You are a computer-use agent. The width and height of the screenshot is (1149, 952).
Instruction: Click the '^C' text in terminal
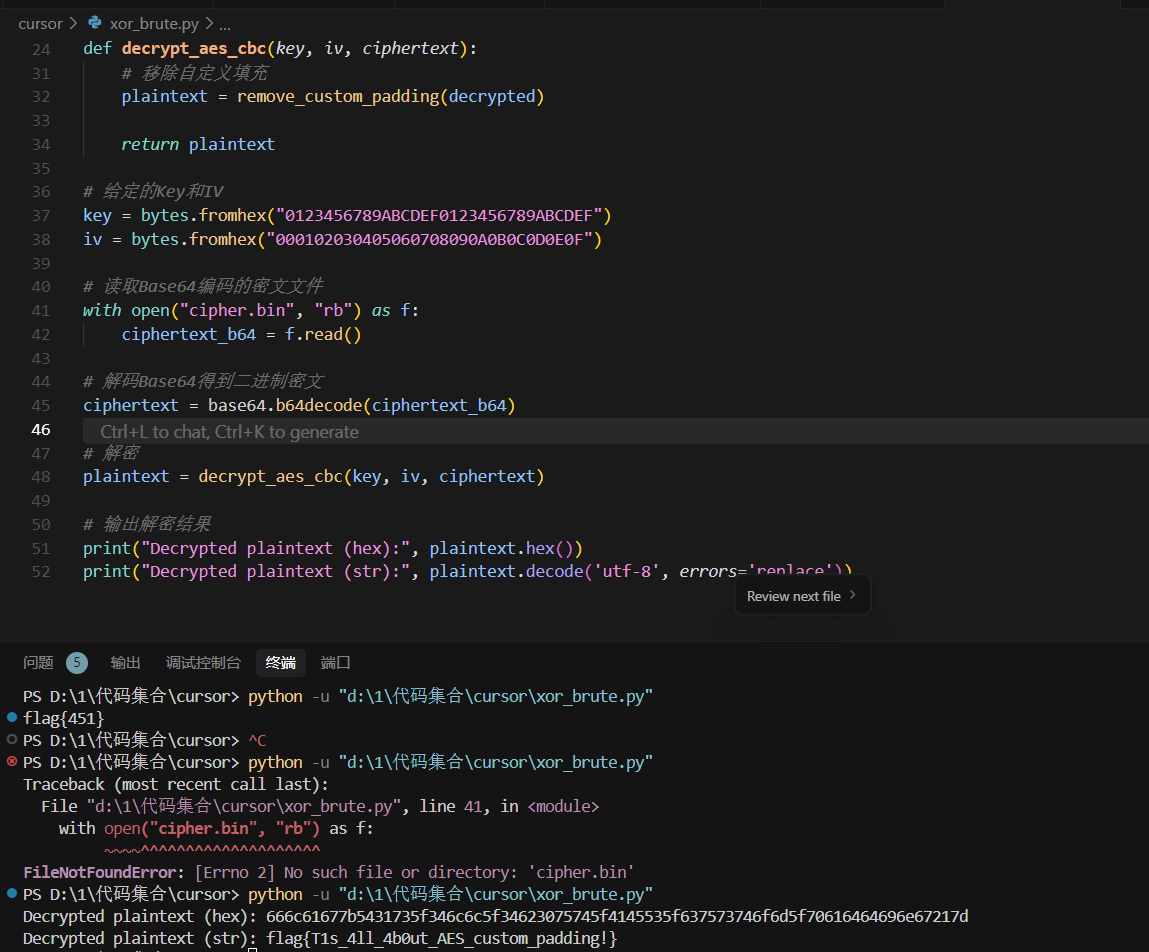pyautogui.click(x=257, y=740)
